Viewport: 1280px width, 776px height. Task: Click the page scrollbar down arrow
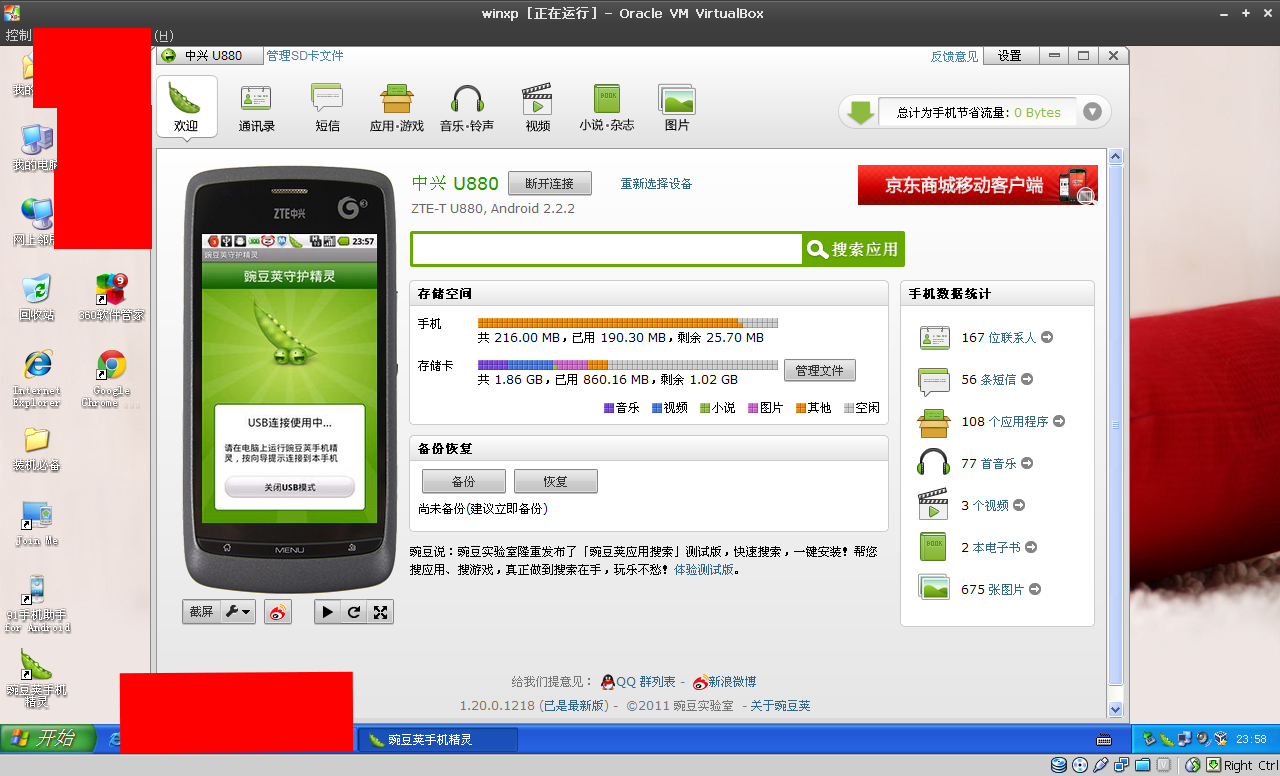[1116, 708]
